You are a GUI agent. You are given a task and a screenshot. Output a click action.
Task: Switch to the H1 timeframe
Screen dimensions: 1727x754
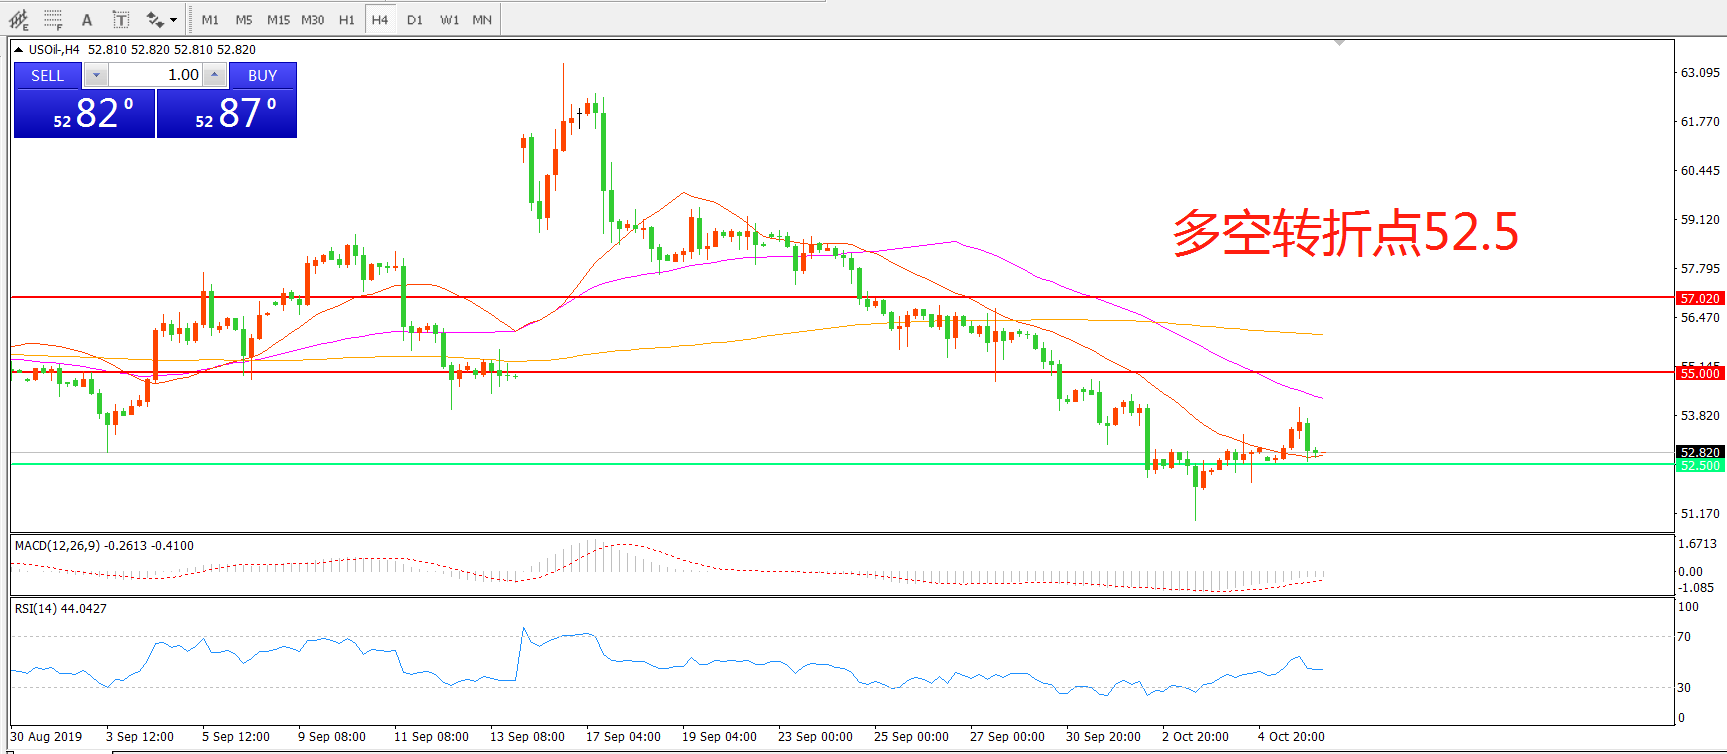(346, 19)
